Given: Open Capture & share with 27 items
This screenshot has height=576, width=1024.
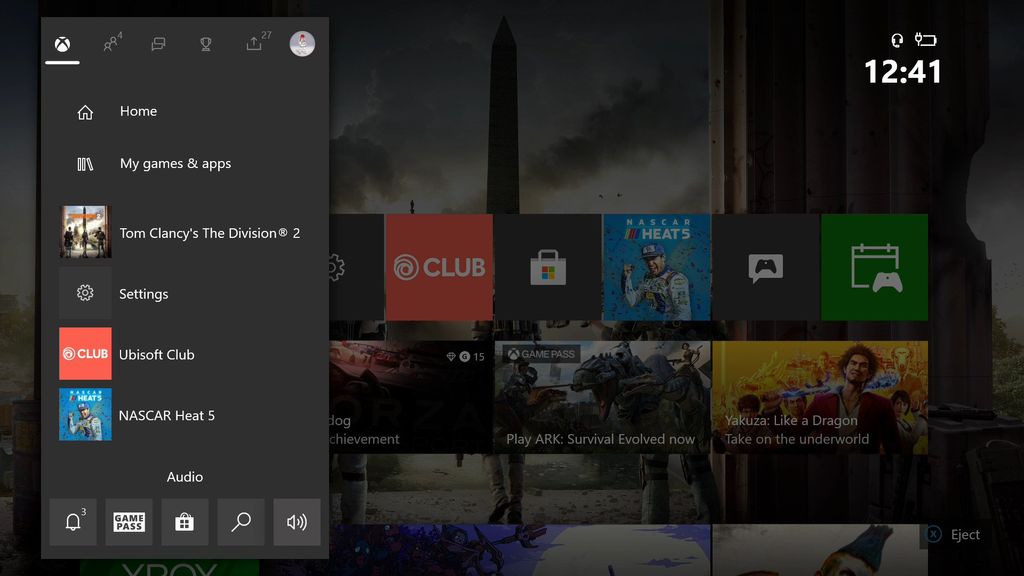Looking at the screenshot, I should [x=252, y=44].
